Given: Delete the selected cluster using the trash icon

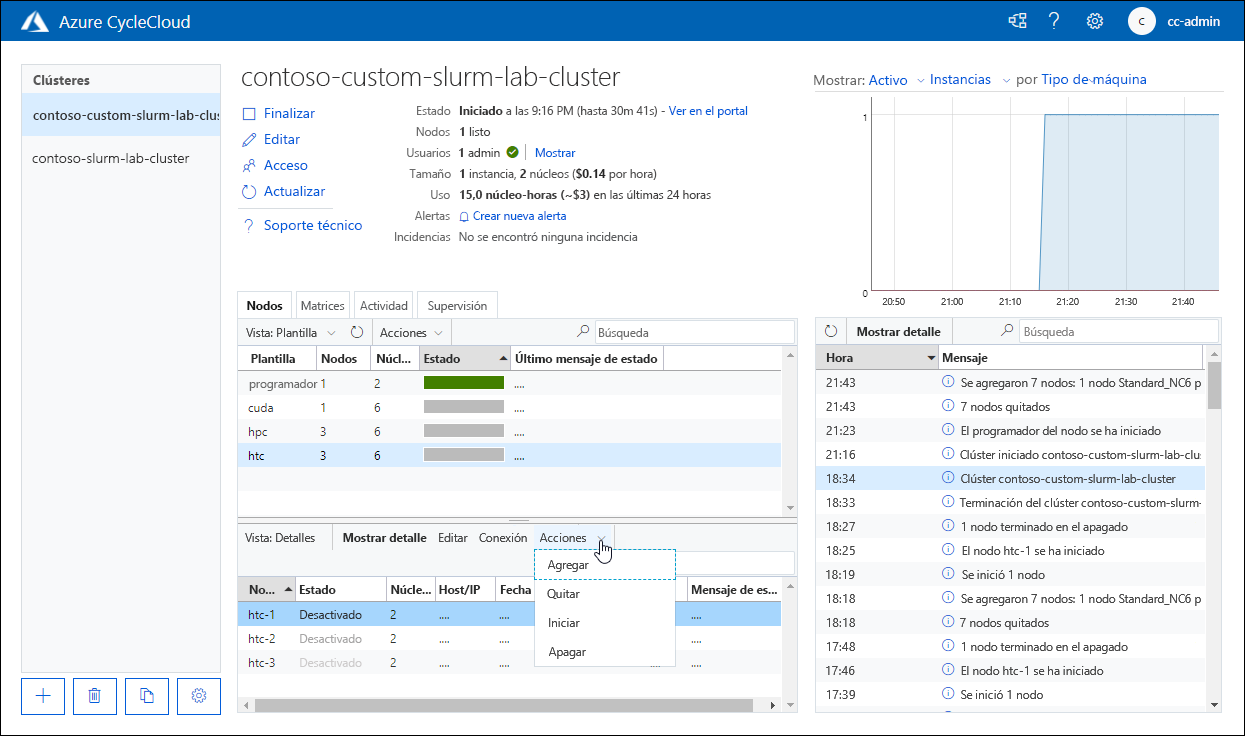Looking at the screenshot, I should (94, 696).
